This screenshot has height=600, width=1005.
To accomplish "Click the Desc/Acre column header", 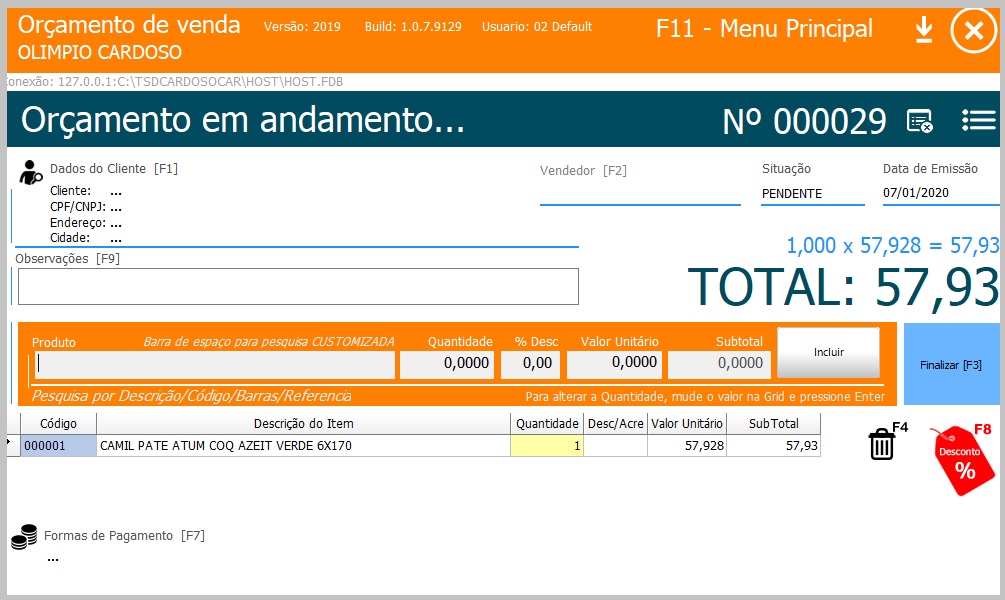I will pyautogui.click(x=615, y=424).
